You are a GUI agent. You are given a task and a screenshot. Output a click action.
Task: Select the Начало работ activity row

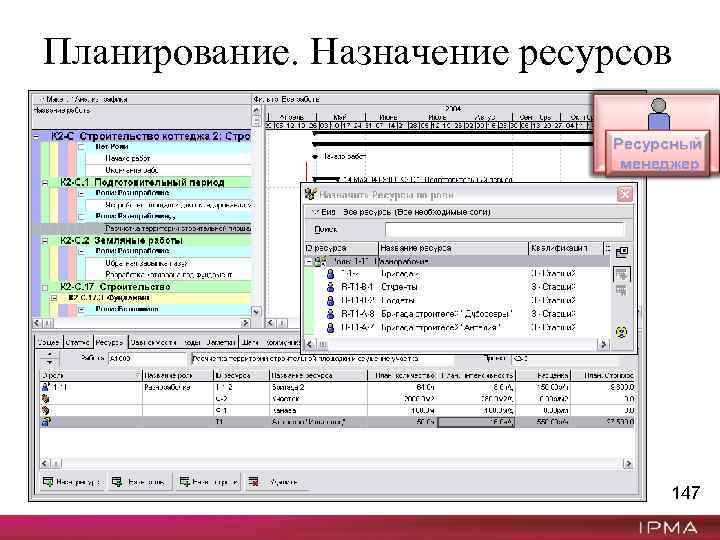tap(168, 158)
